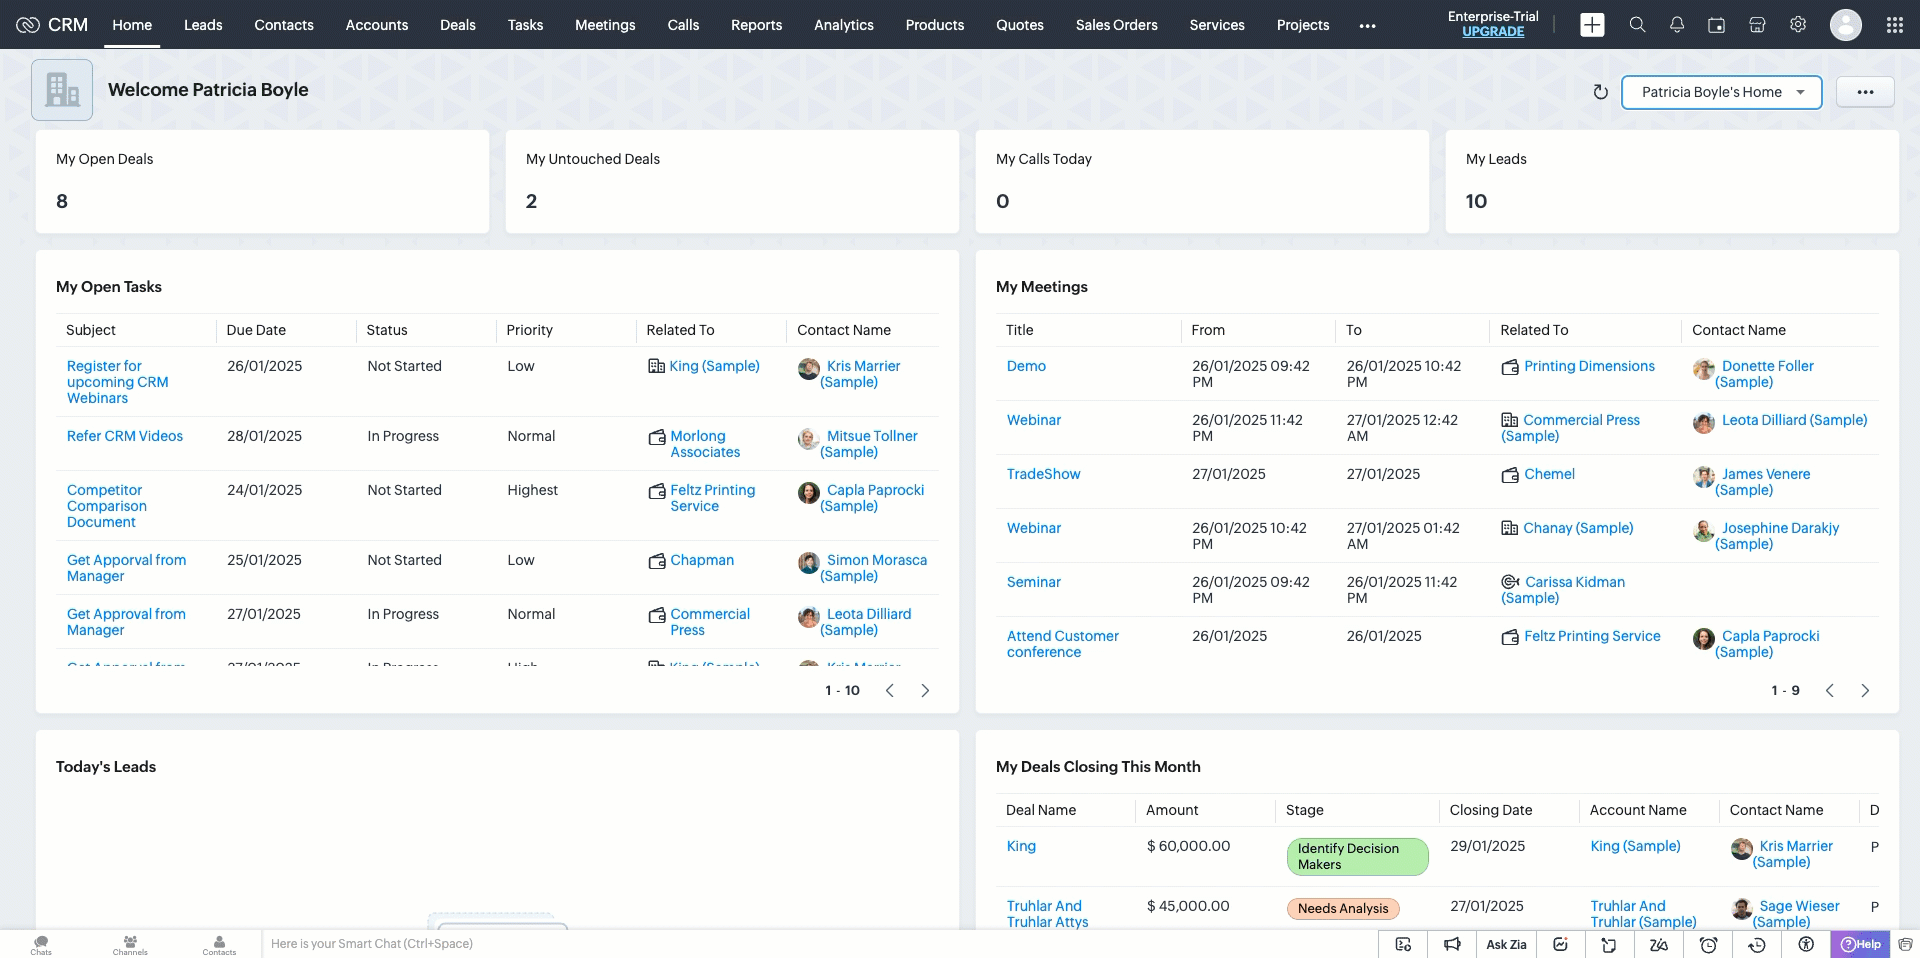Select the Sales Orders tab

(x=1116, y=25)
